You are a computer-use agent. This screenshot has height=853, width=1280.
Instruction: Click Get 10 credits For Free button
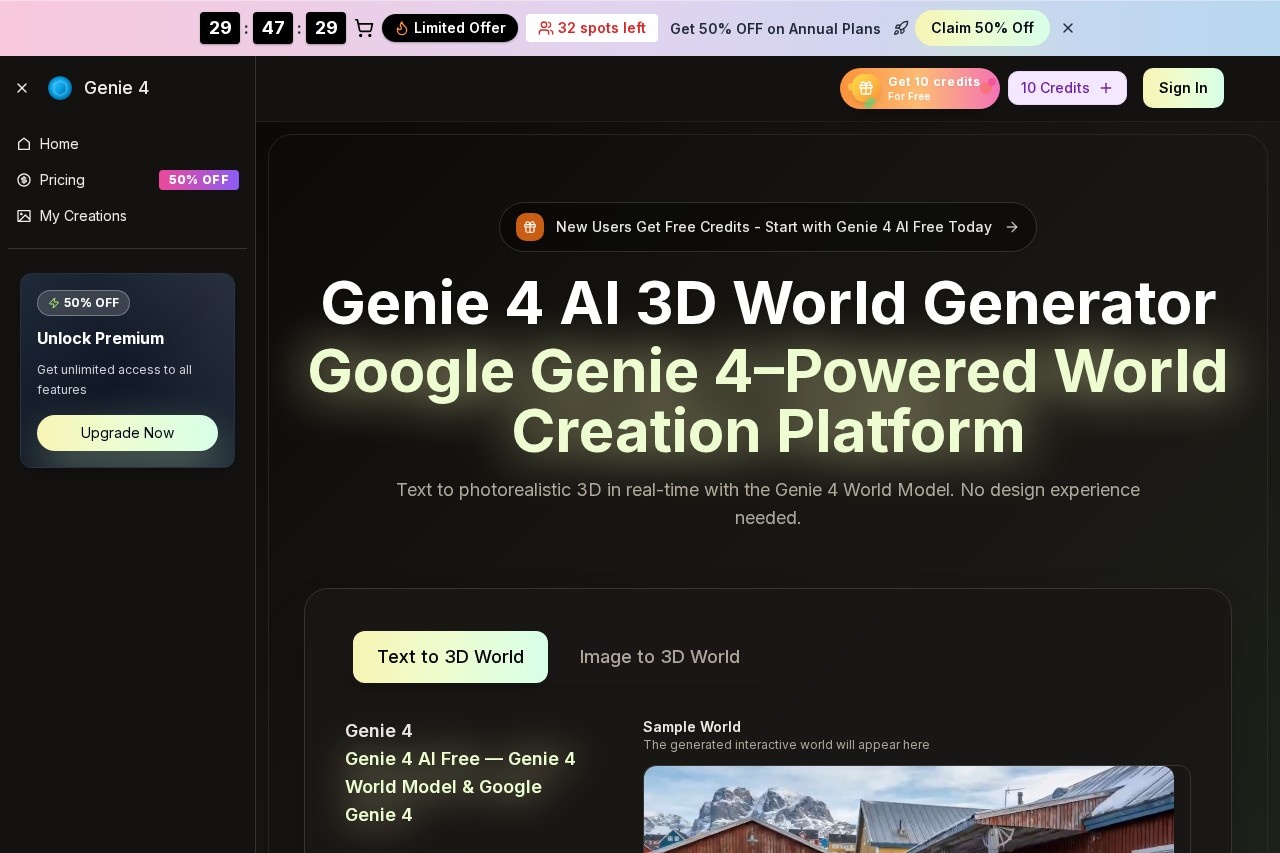tap(920, 88)
